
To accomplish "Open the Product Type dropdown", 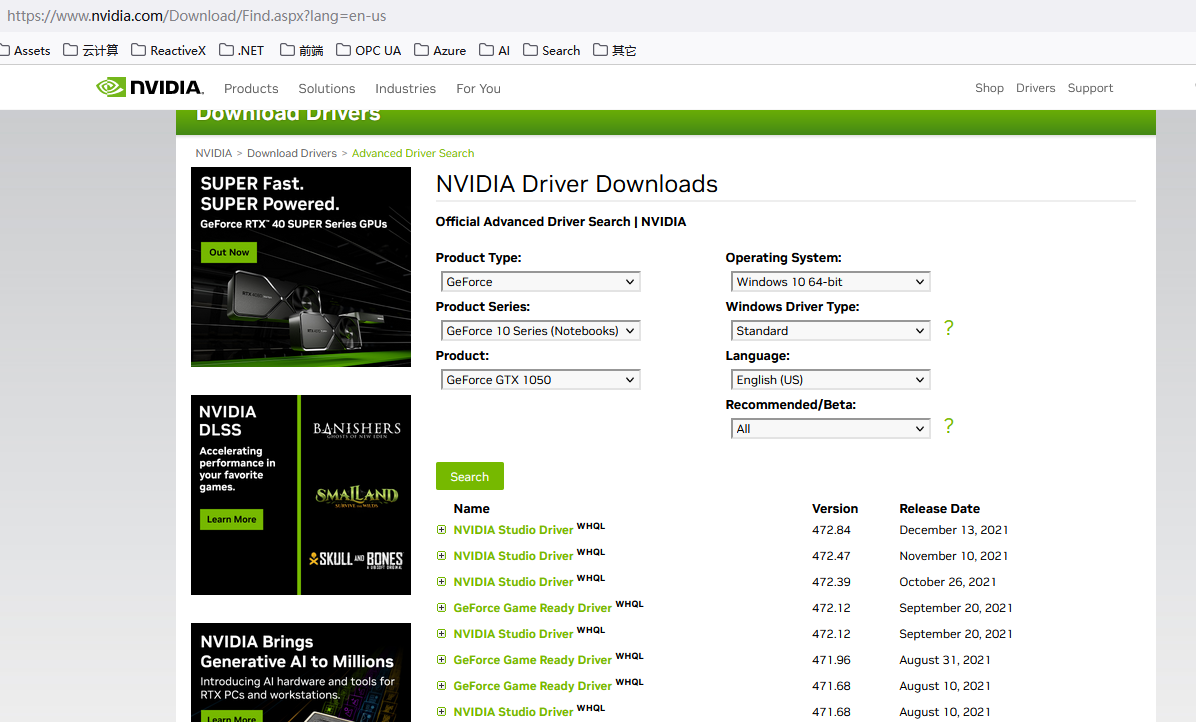I will pyautogui.click(x=540, y=281).
